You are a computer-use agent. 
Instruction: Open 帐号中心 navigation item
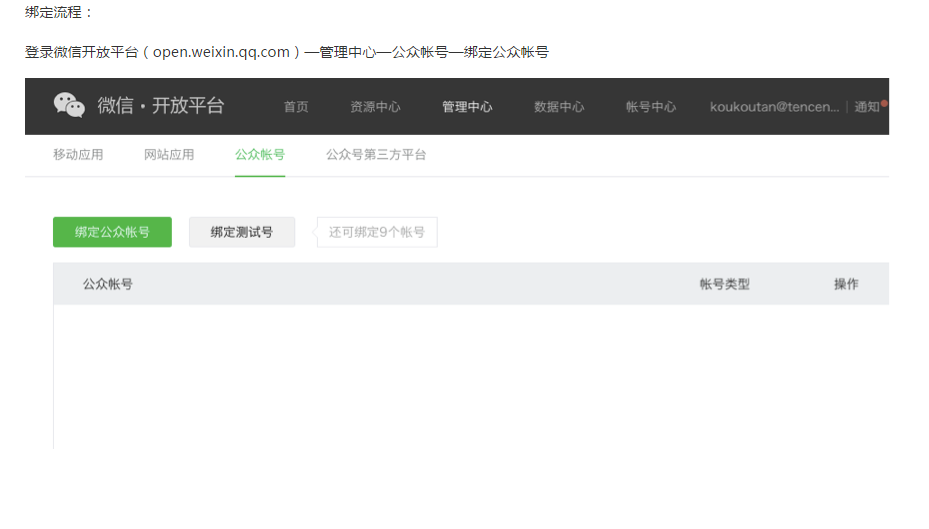click(651, 107)
